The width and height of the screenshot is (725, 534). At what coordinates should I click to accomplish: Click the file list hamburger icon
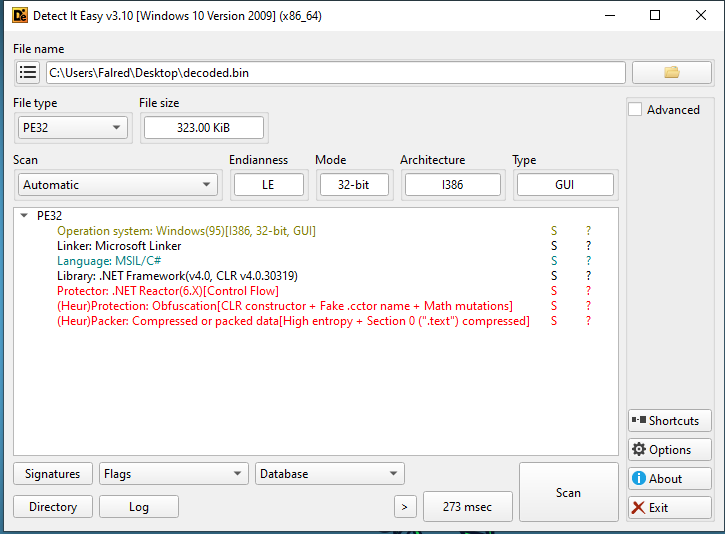[x=28, y=72]
